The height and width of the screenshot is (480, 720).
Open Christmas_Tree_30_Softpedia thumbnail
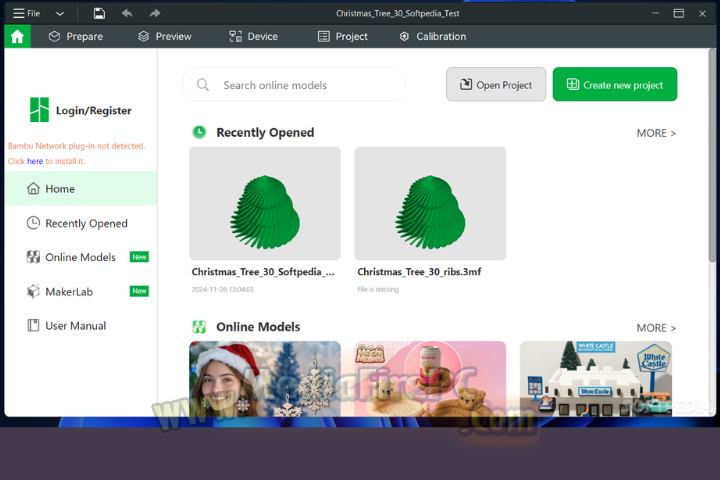coord(265,203)
